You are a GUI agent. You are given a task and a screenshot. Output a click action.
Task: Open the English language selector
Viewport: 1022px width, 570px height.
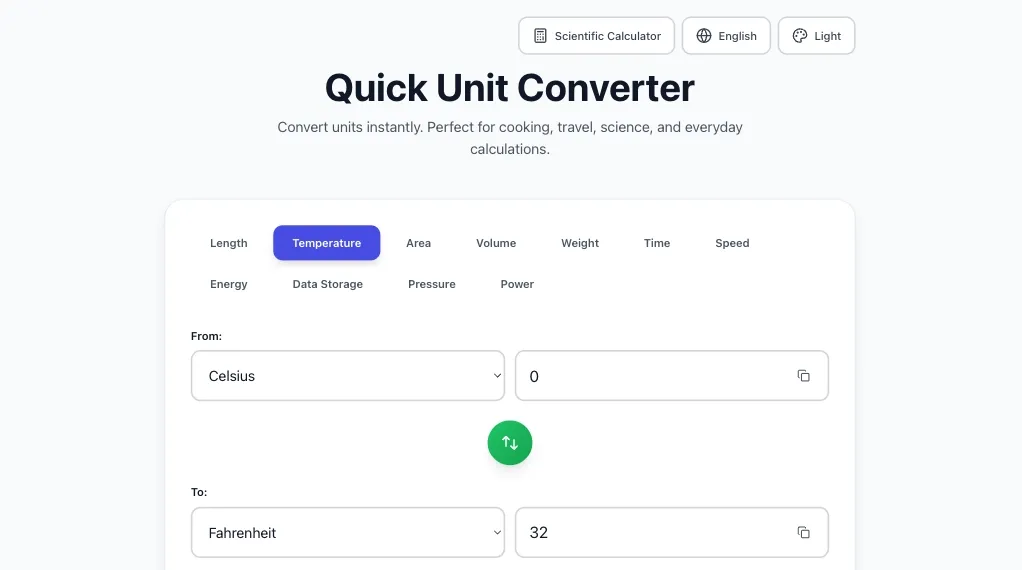click(726, 36)
